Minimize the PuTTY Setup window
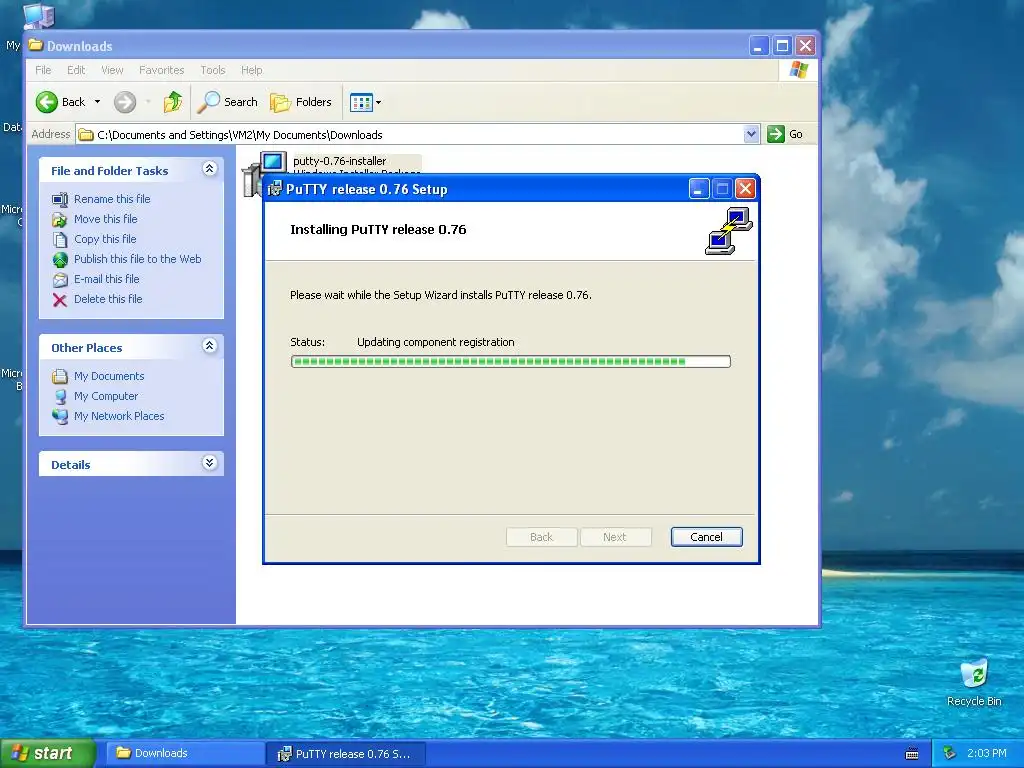The width and height of the screenshot is (1024, 768). click(x=699, y=189)
